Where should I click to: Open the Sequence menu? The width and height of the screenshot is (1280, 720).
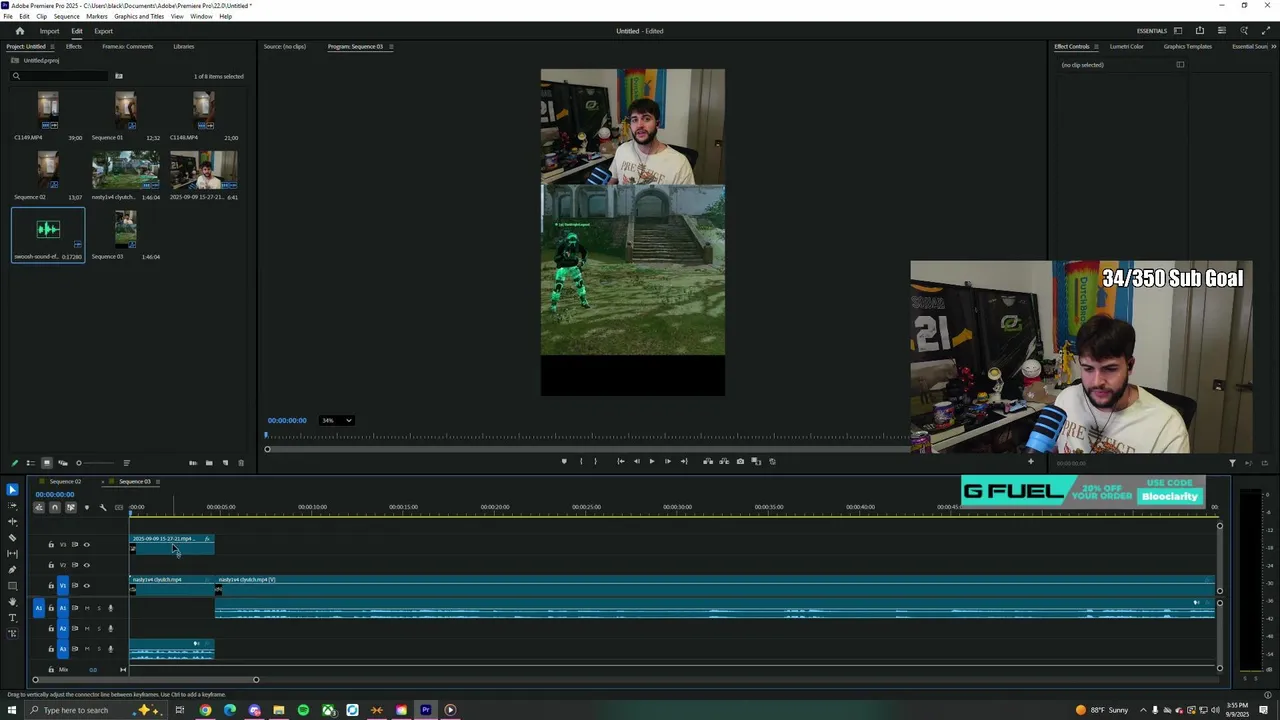coord(66,16)
